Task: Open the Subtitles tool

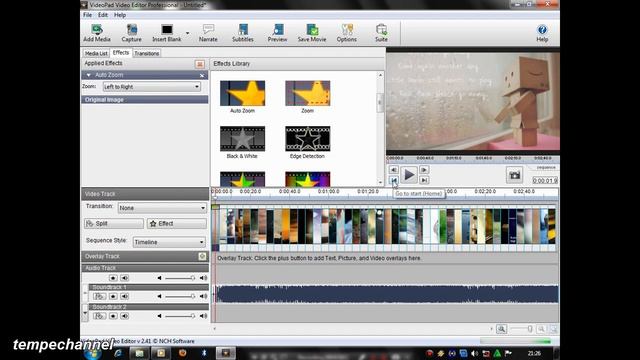Action: [243, 33]
